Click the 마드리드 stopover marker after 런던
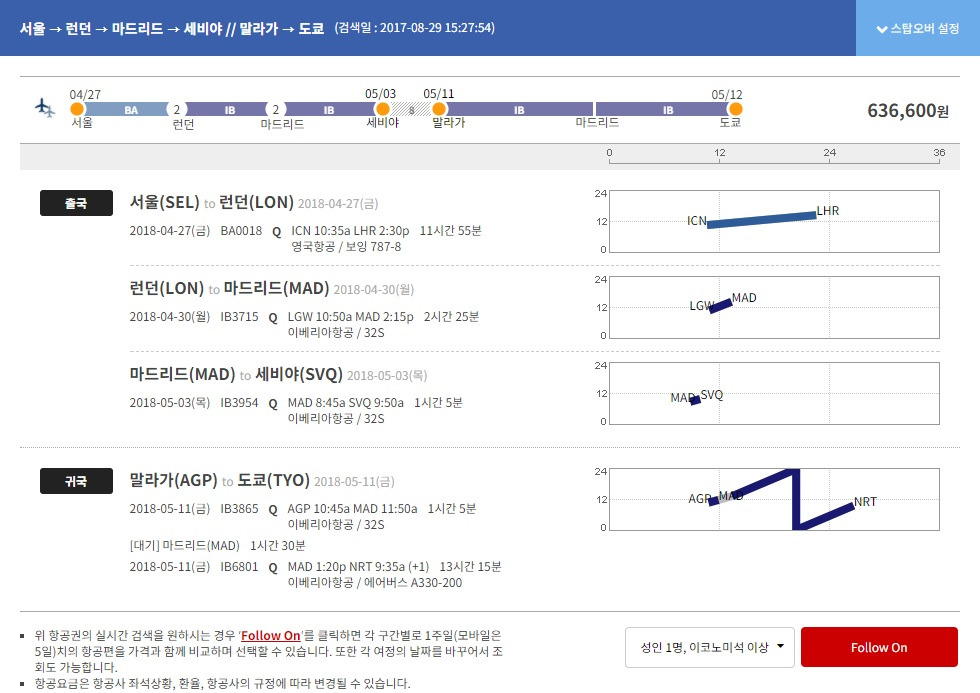The image size is (980, 693). [275, 109]
